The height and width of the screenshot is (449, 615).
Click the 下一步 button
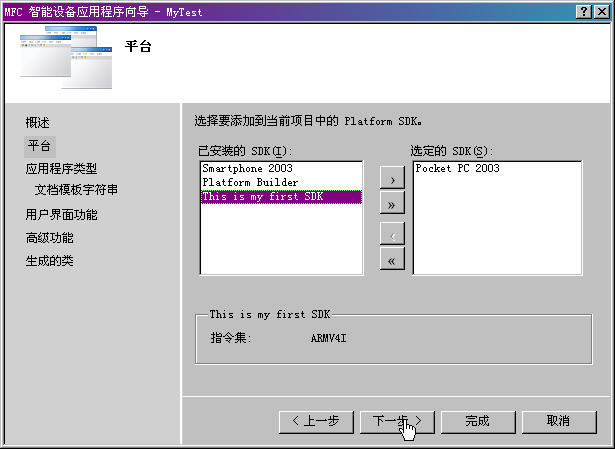(x=397, y=422)
